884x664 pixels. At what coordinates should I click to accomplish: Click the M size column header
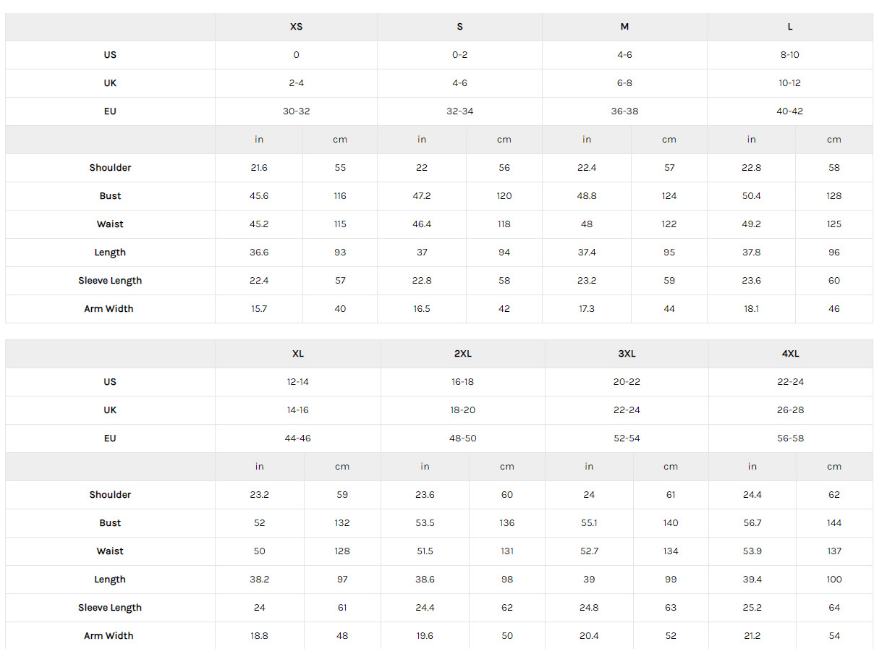coord(624,26)
